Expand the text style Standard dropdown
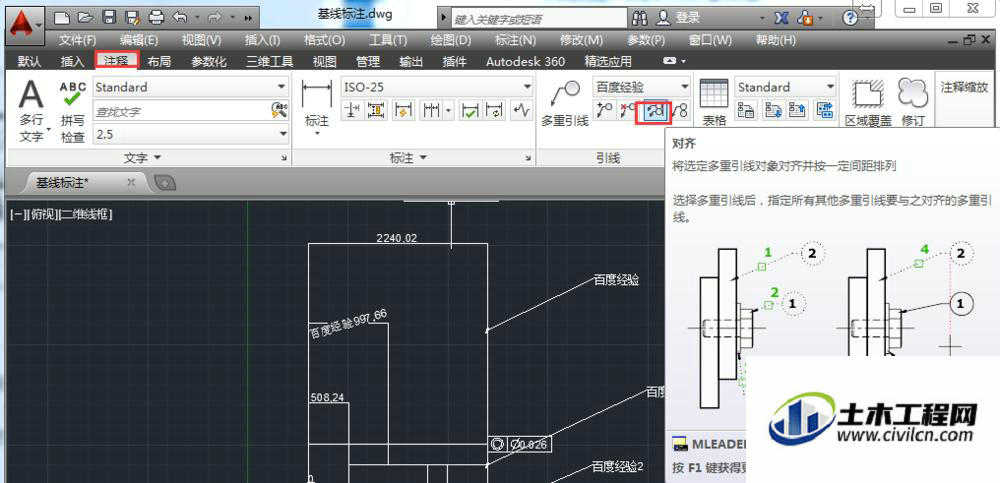1000x483 pixels. tap(282, 87)
